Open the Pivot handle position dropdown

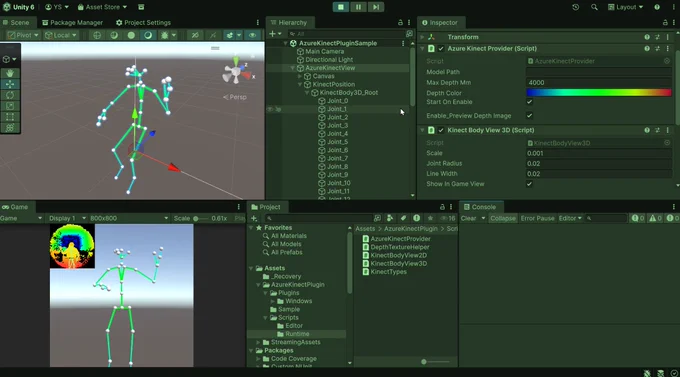tap(23, 35)
